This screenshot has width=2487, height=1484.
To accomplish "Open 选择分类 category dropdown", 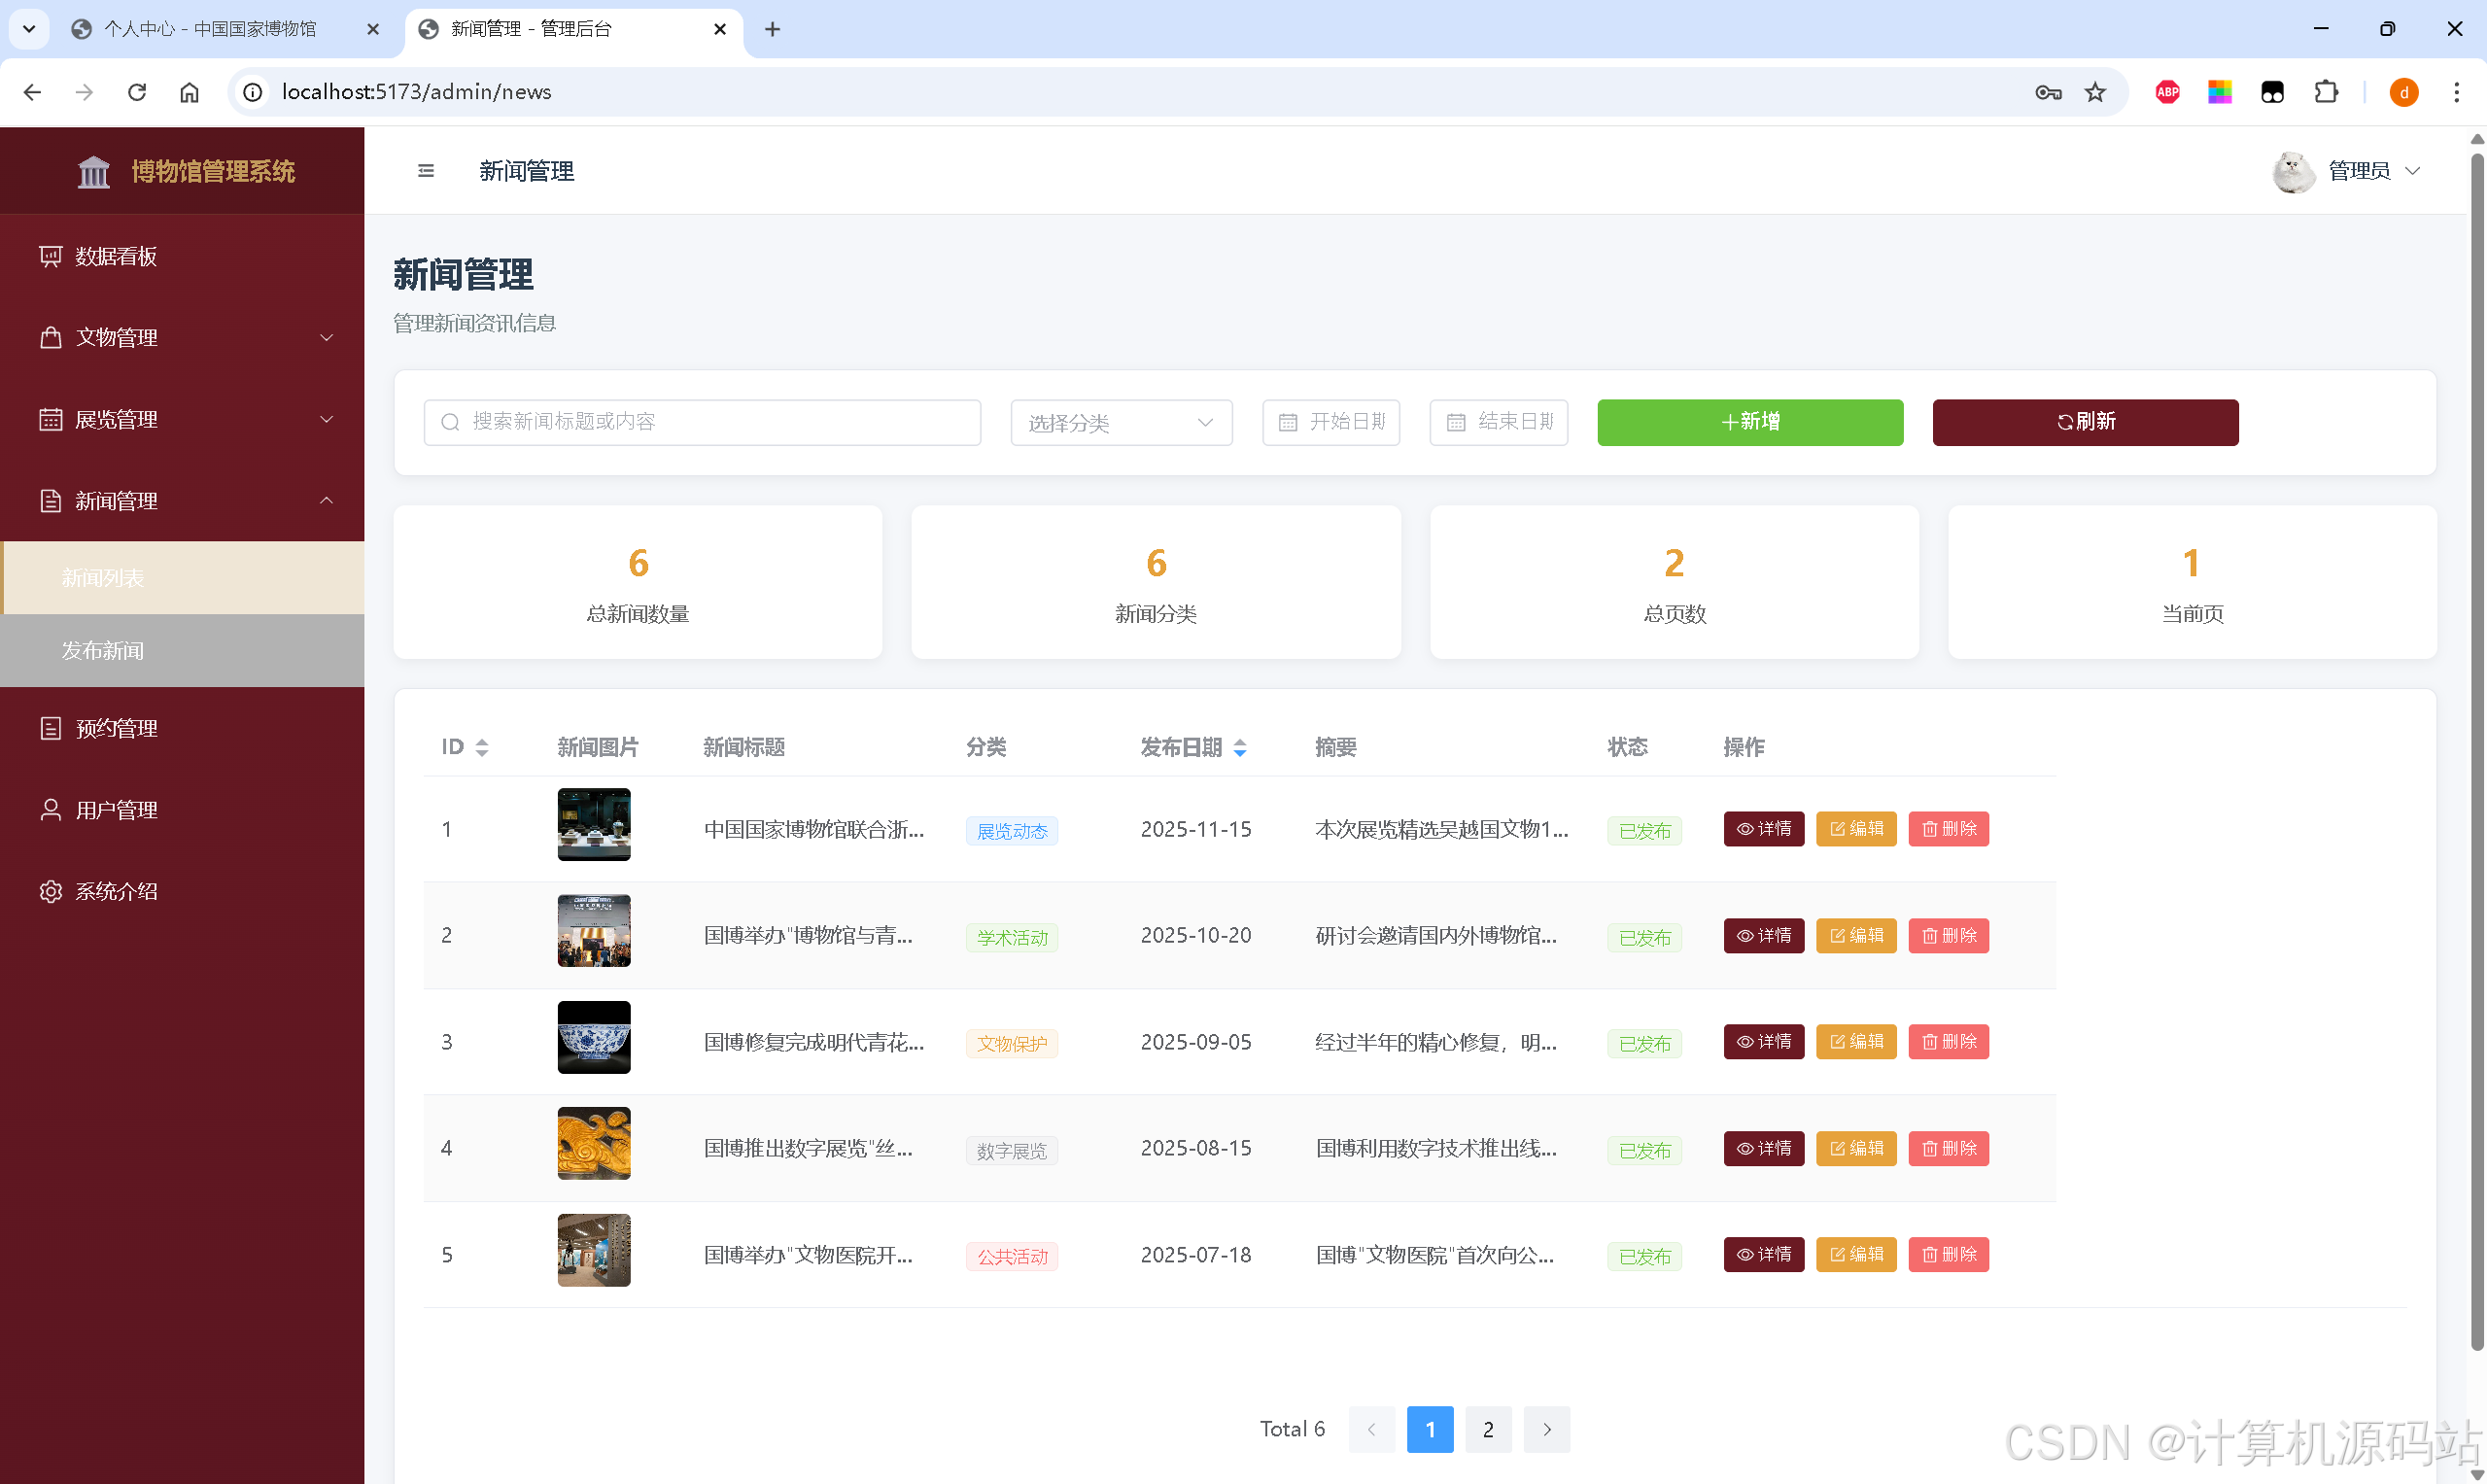I will point(1120,423).
